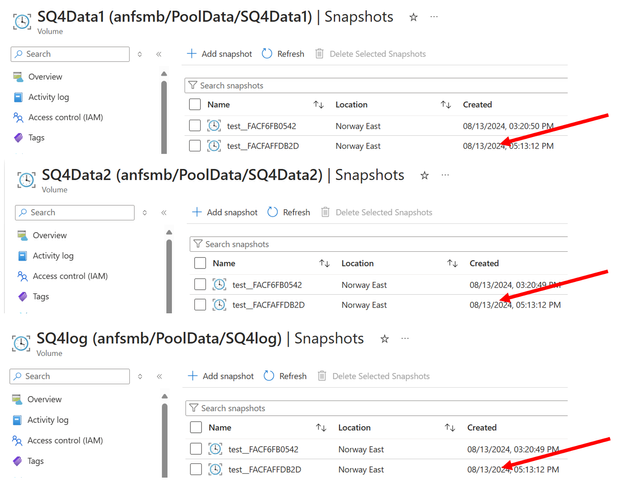The width and height of the screenshot is (635, 496).
Task: Select test_FACF6FB0542 checkbox in SQ4log
Action: (x=196, y=449)
